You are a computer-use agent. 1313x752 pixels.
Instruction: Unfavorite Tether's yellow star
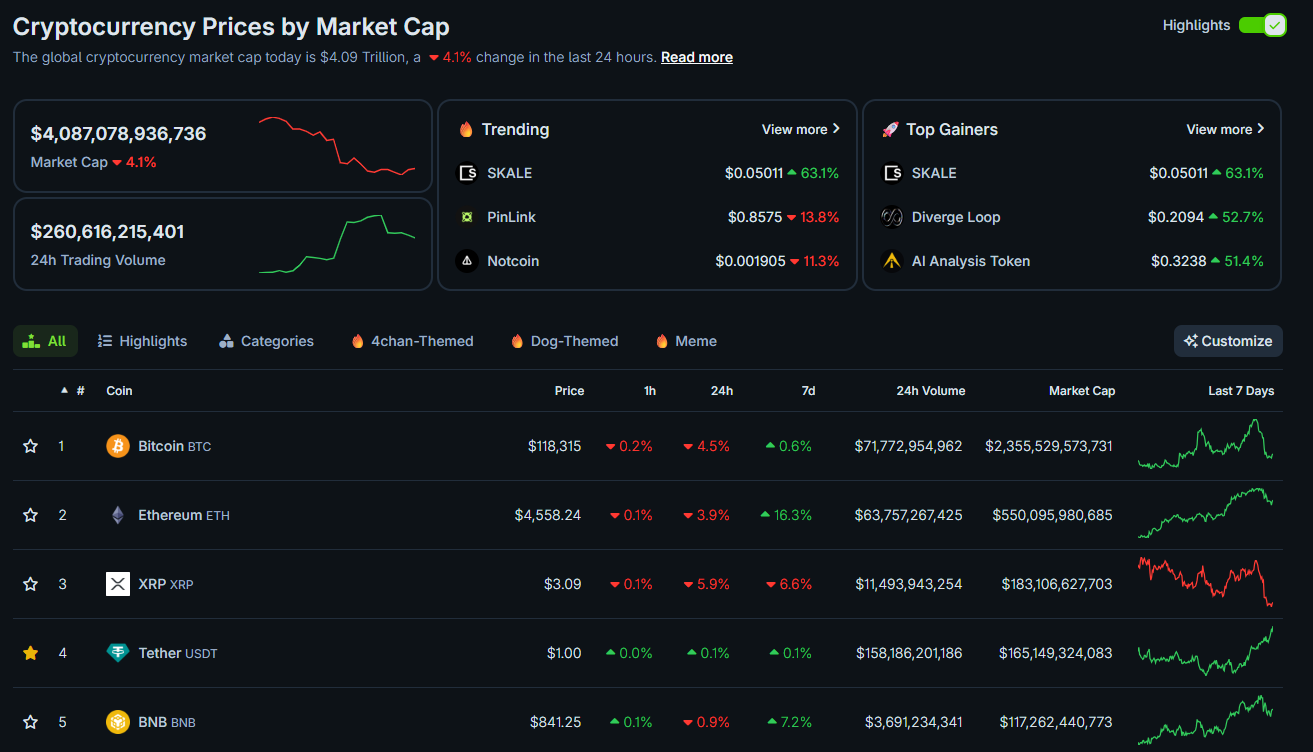(x=31, y=653)
